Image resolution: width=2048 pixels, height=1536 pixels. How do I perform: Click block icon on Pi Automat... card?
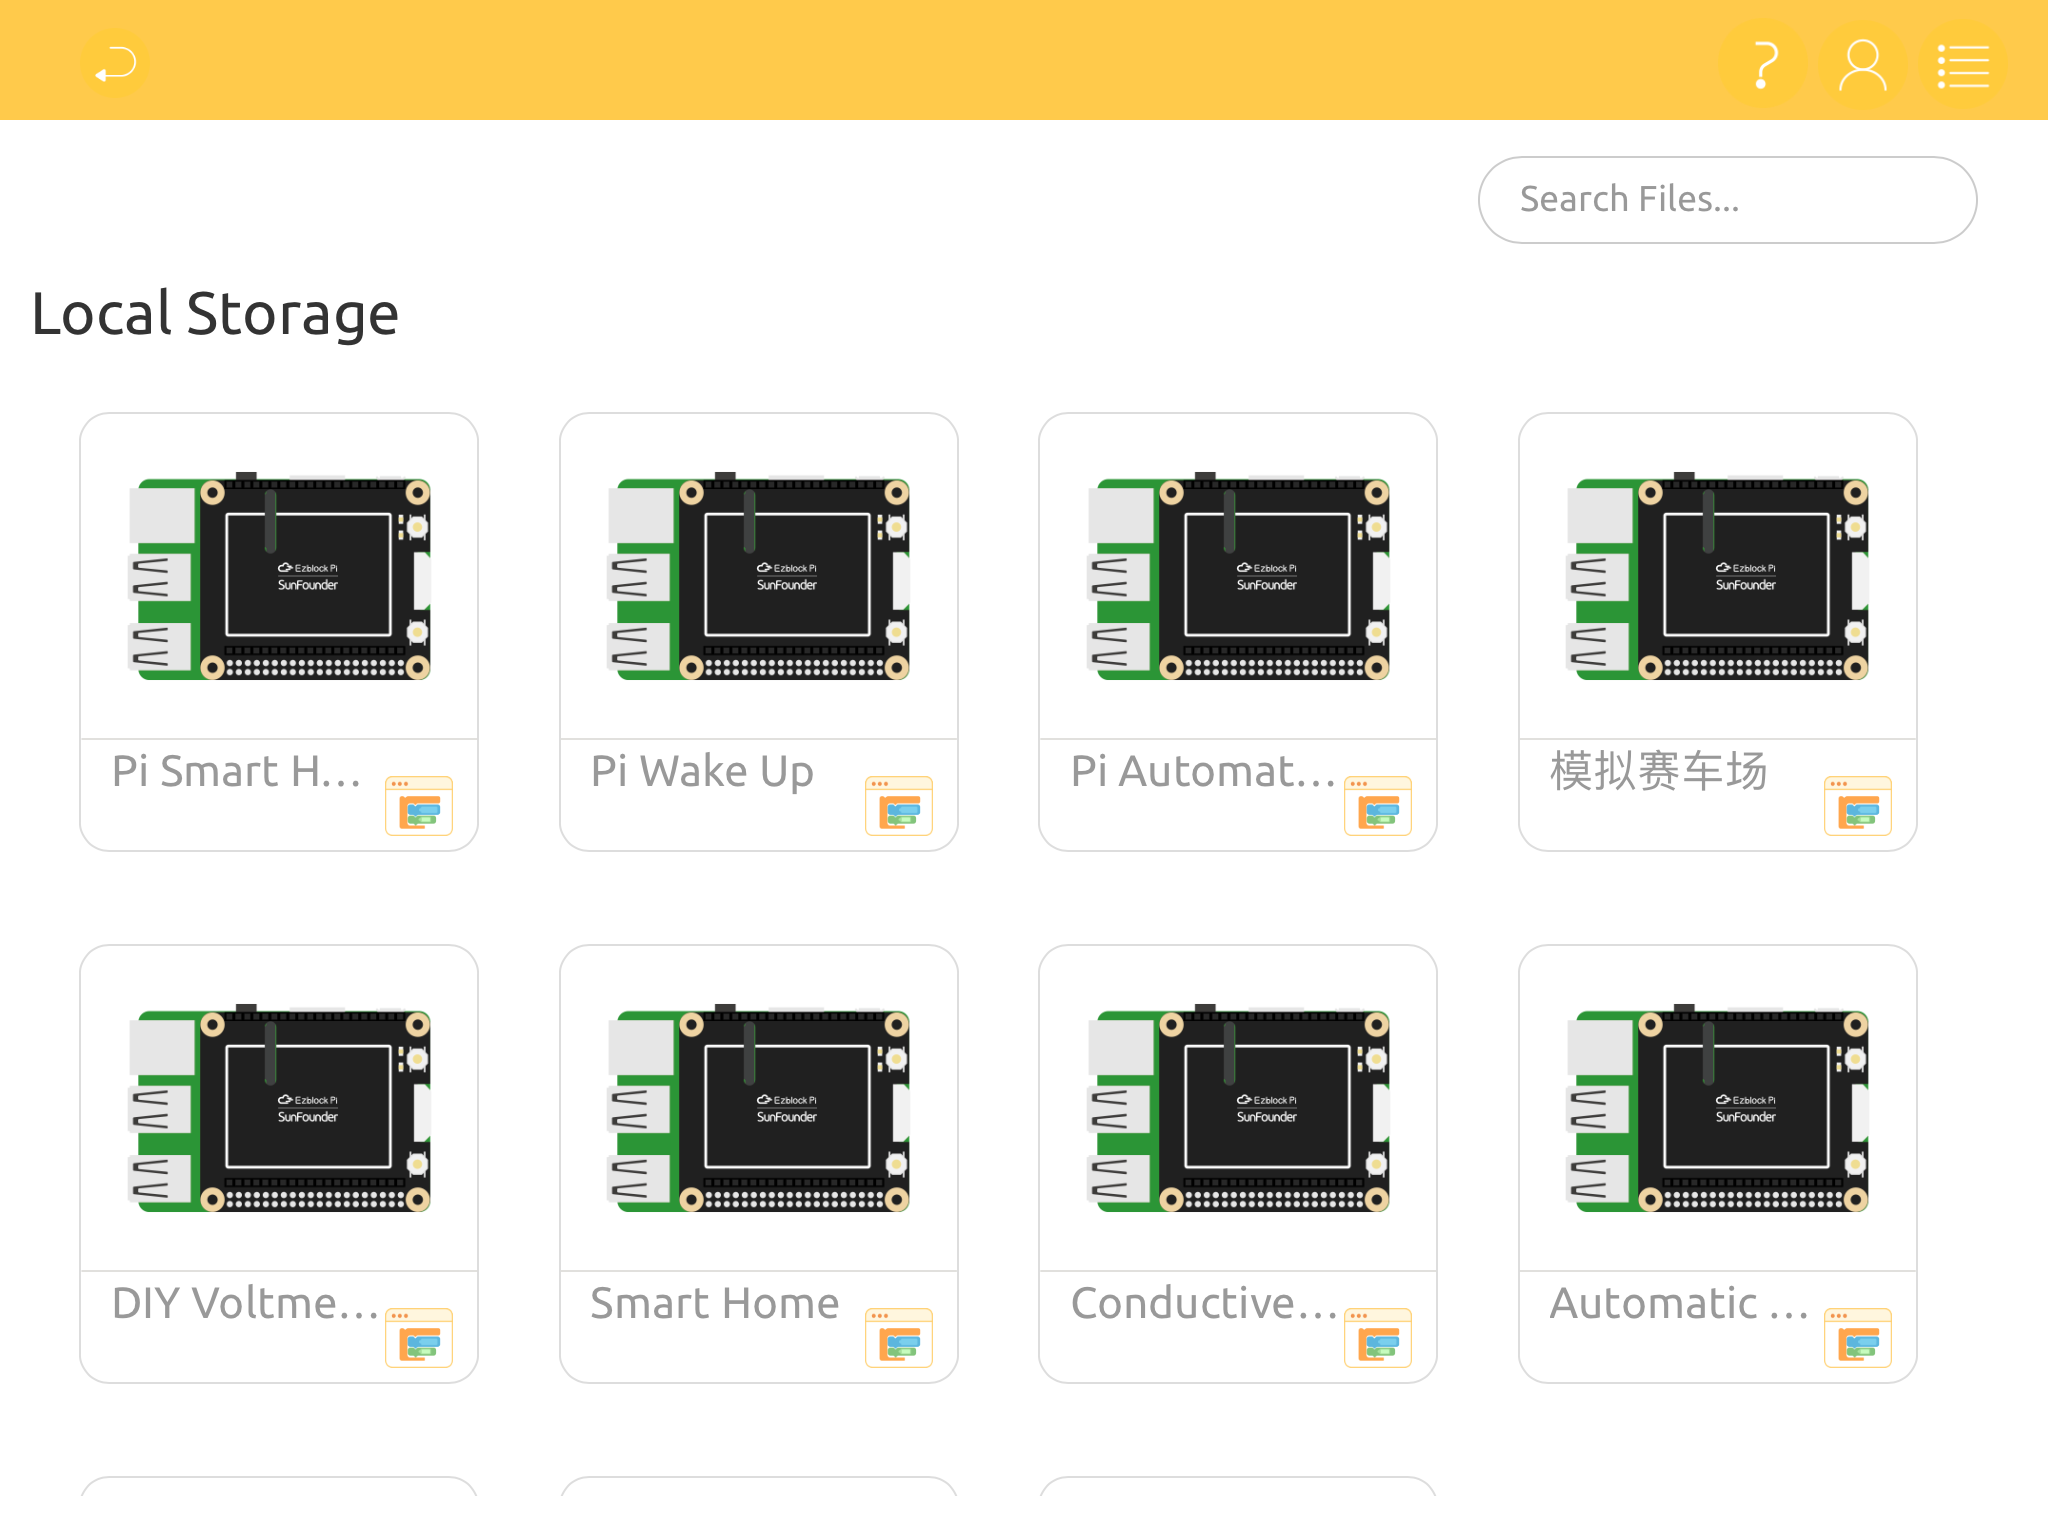pyautogui.click(x=1378, y=806)
